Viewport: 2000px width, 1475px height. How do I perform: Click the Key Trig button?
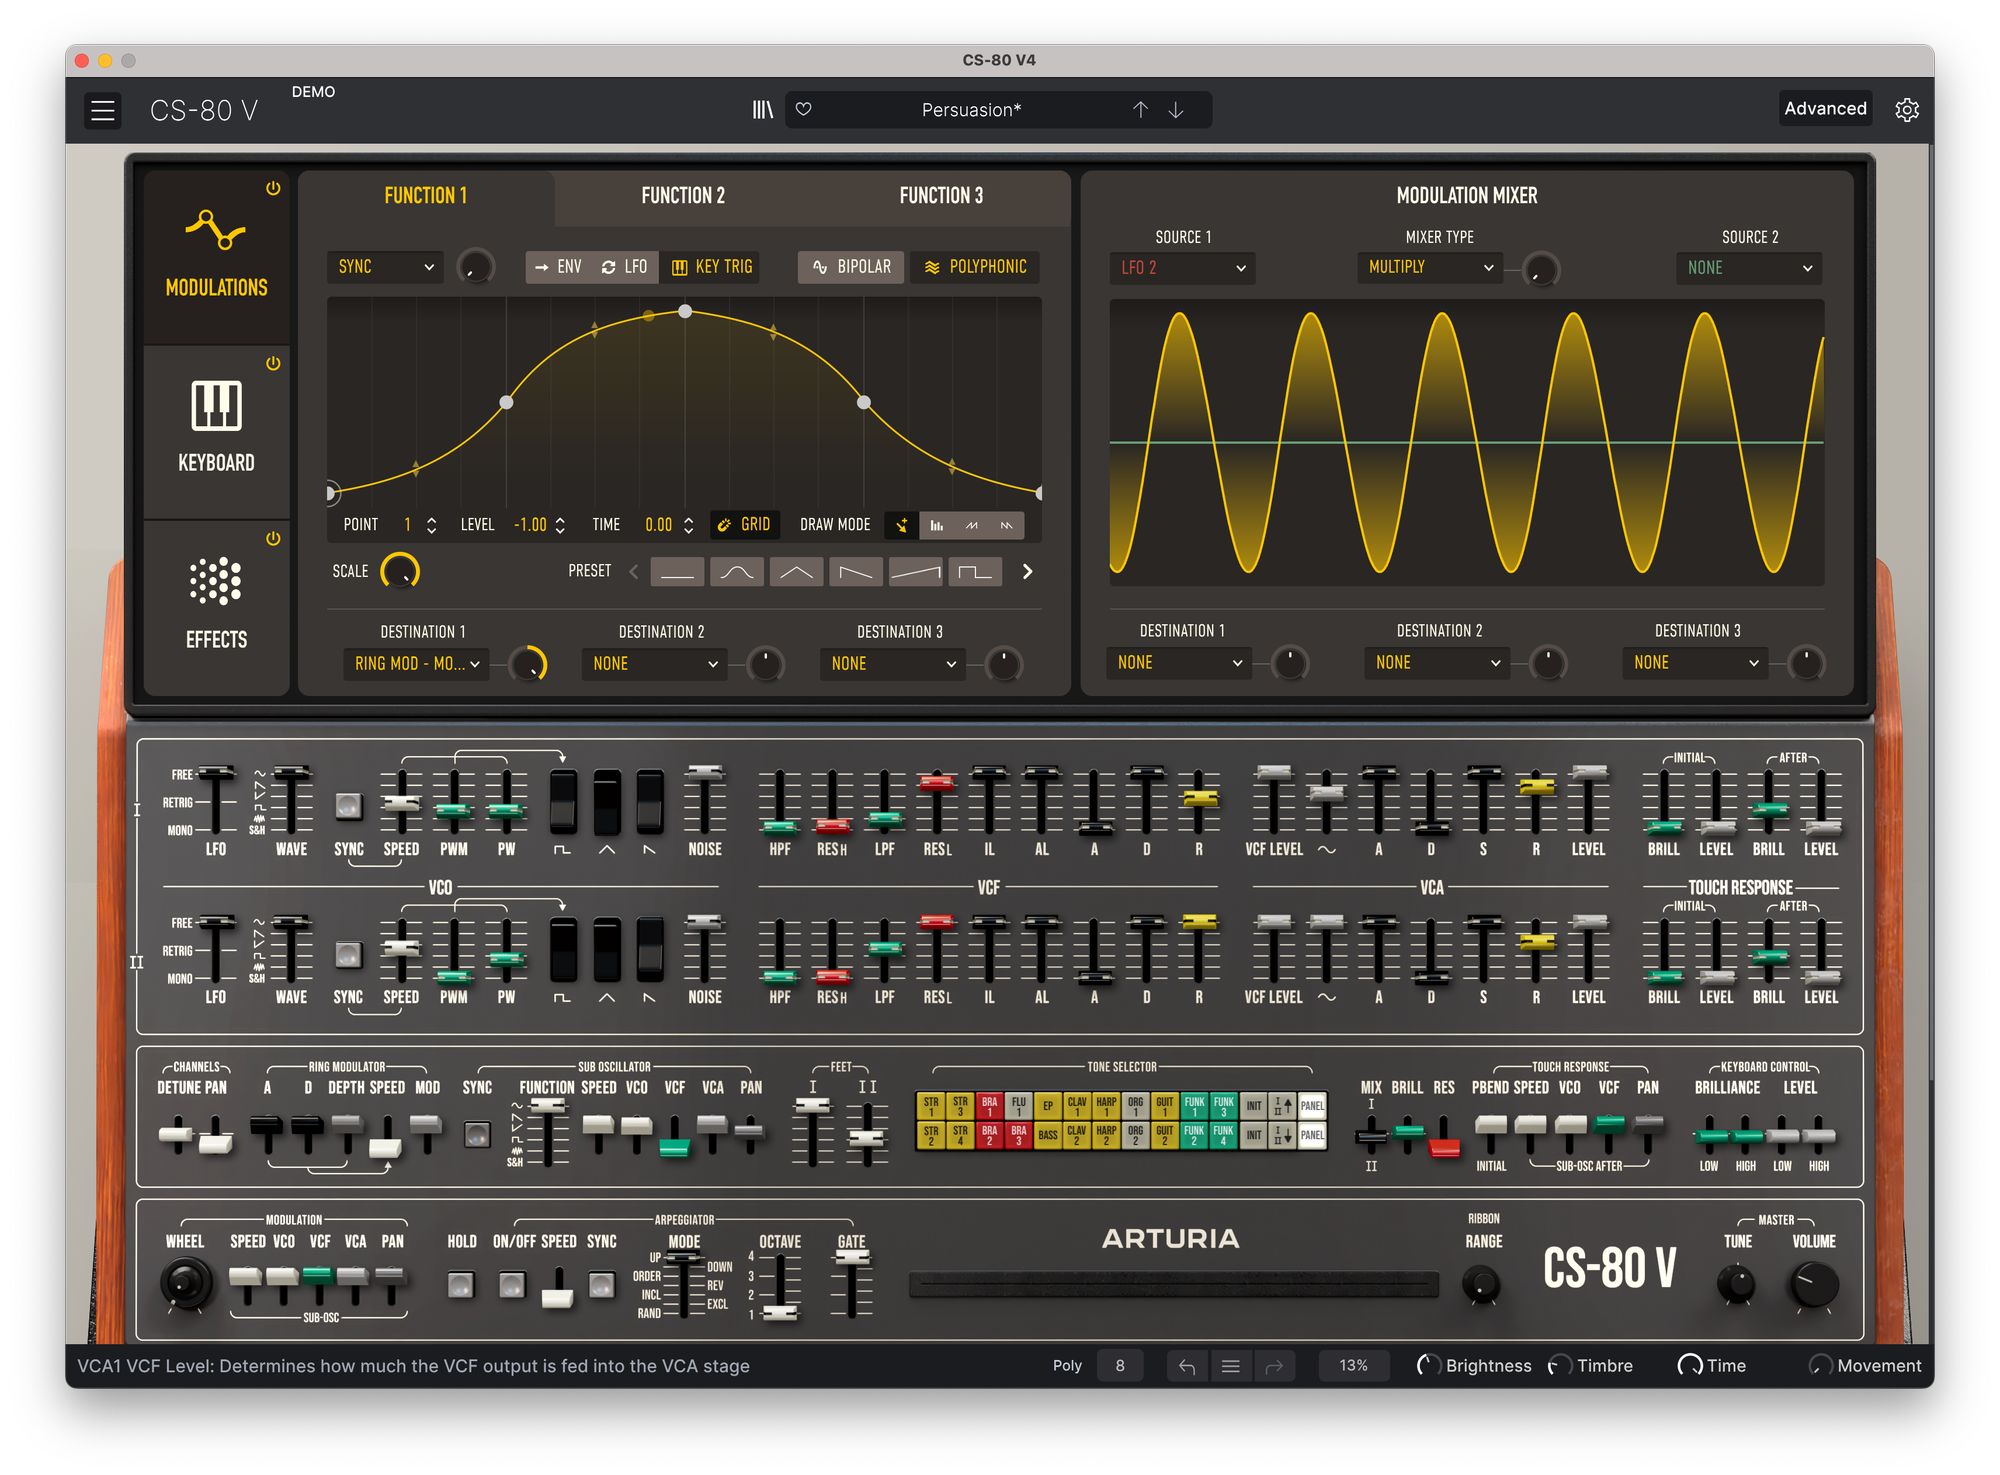point(712,267)
